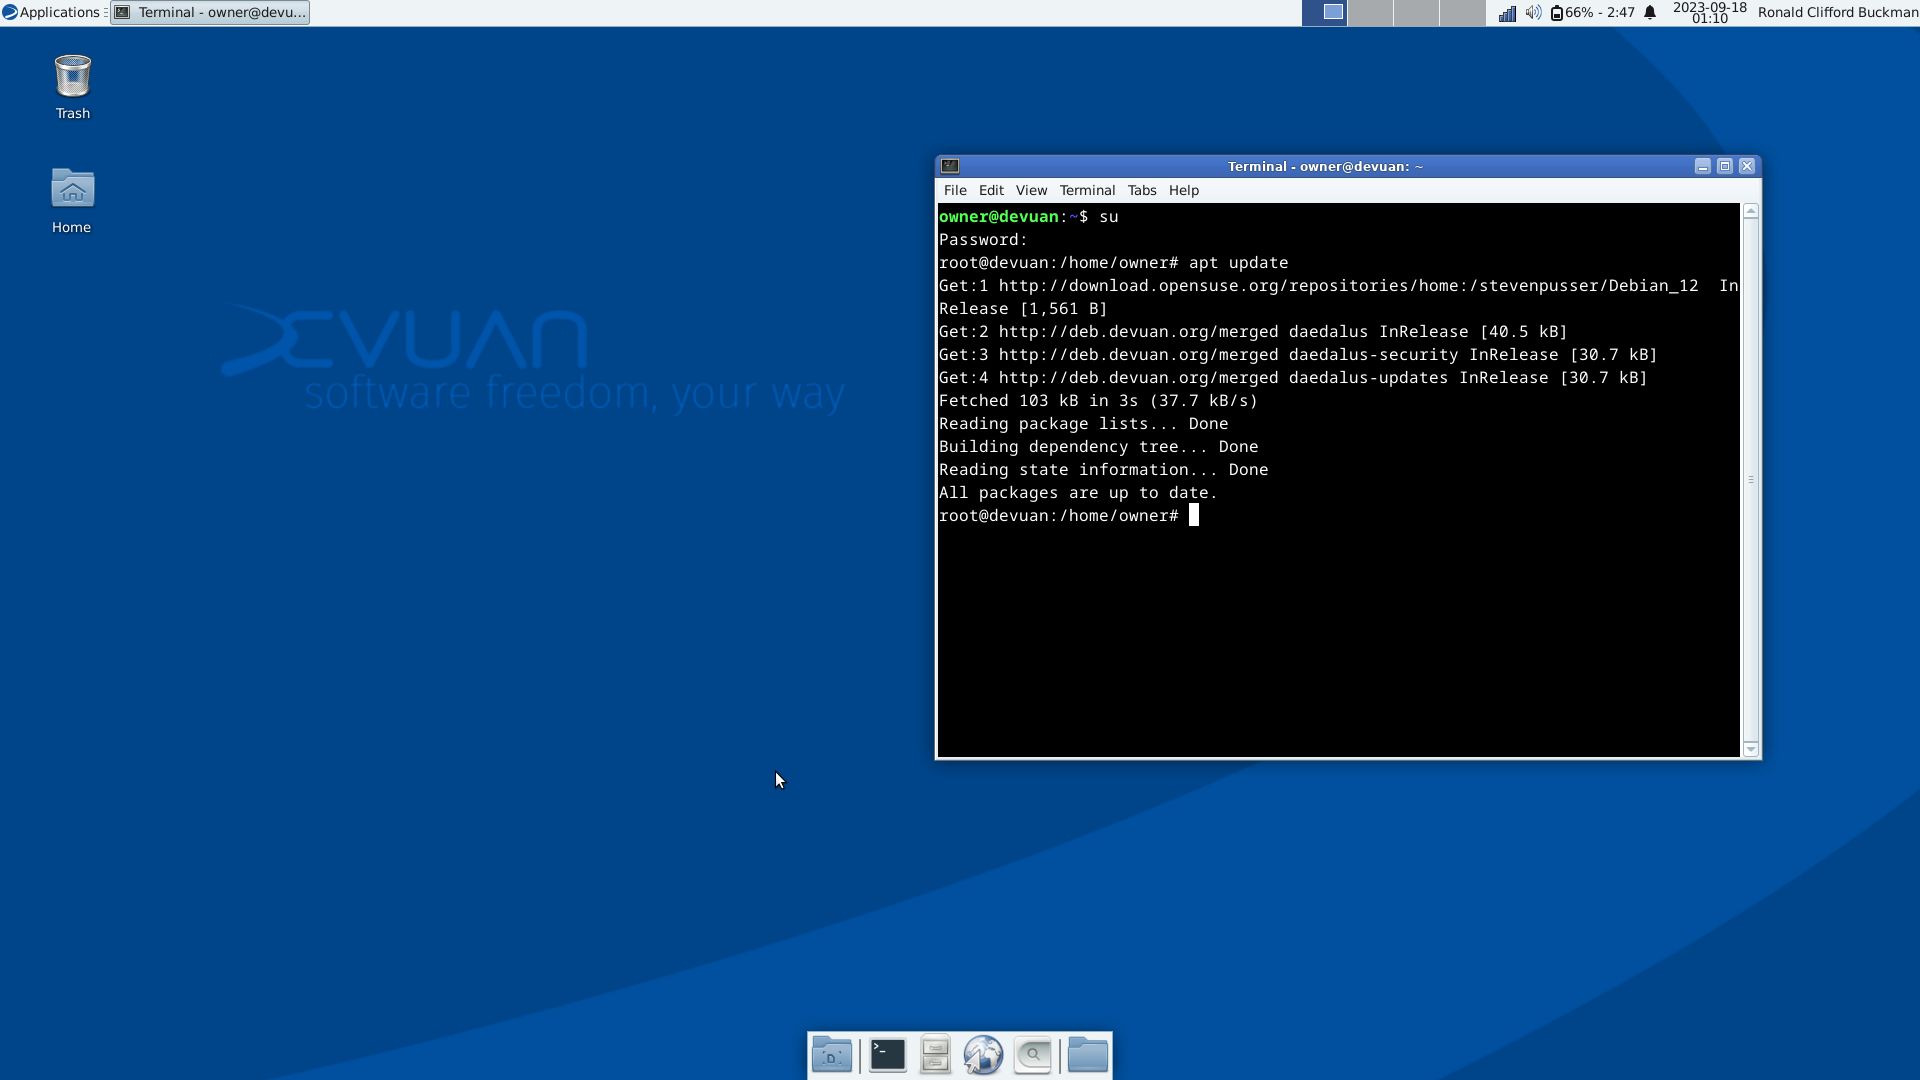Click the Terminal window title bar text
The image size is (1920, 1080).
click(x=1325, y=166)
